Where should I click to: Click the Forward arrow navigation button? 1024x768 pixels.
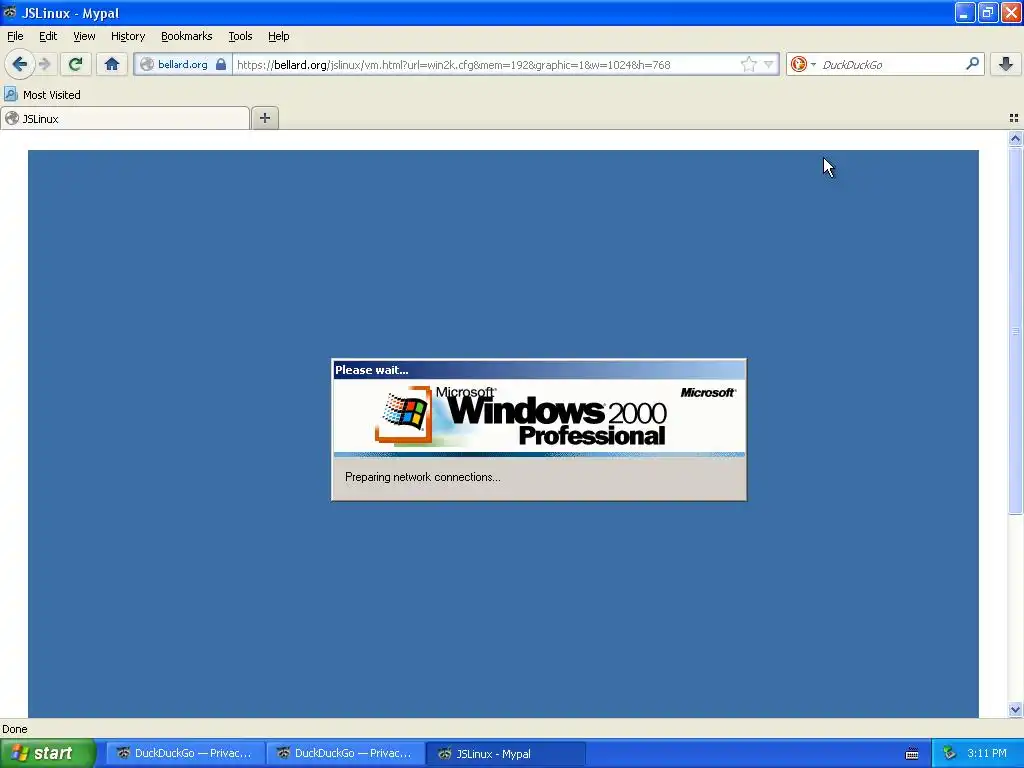(44, 64)
